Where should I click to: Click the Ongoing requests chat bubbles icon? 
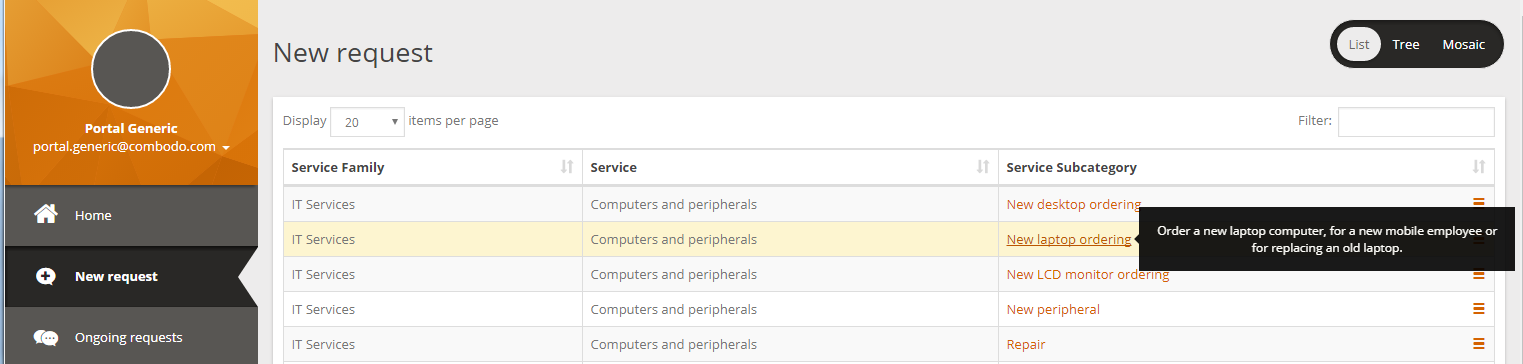coord(46,338)
